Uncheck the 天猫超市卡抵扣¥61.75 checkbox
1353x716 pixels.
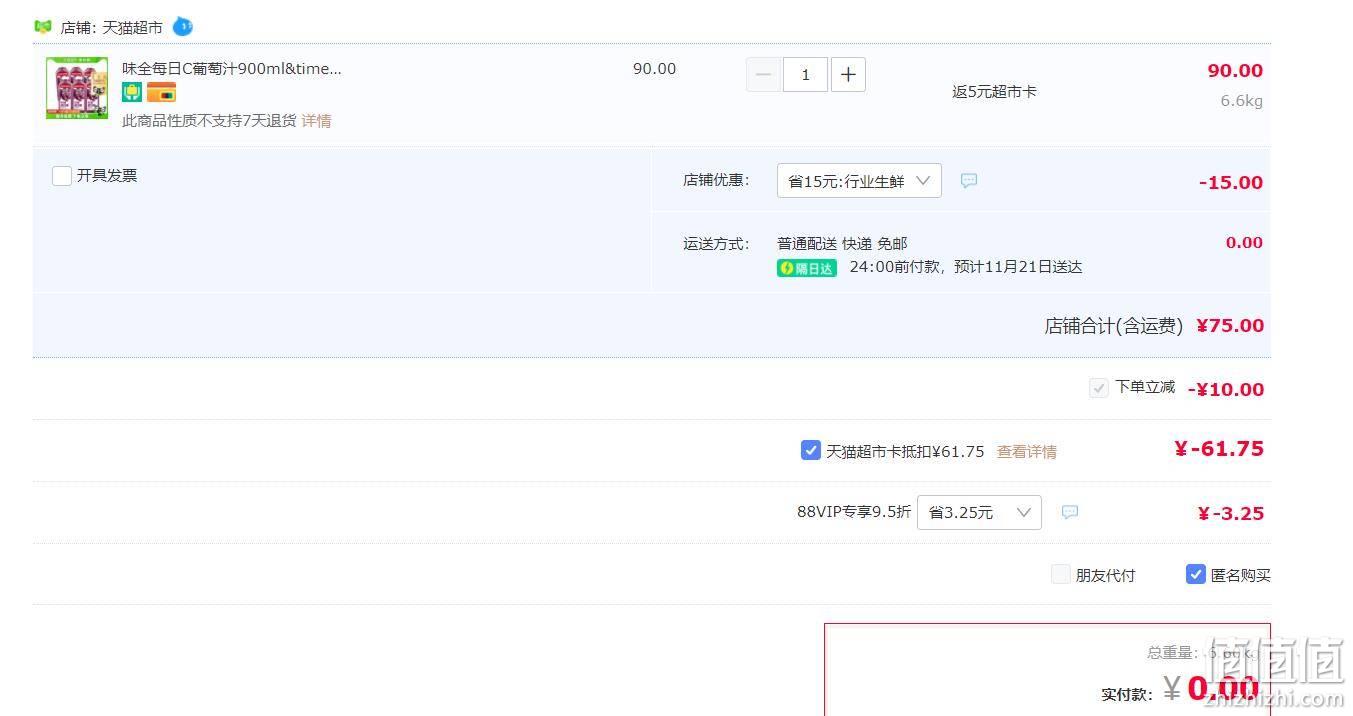click(811, 450)
